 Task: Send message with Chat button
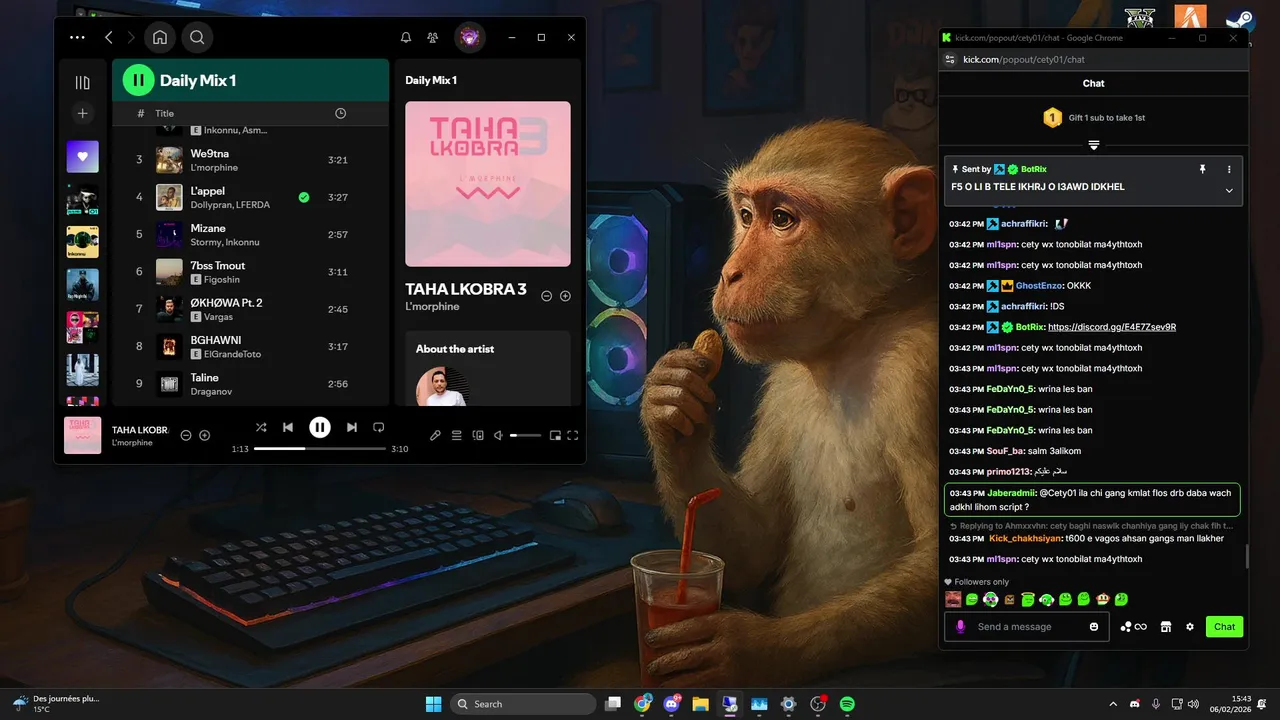pos(1225,627)
